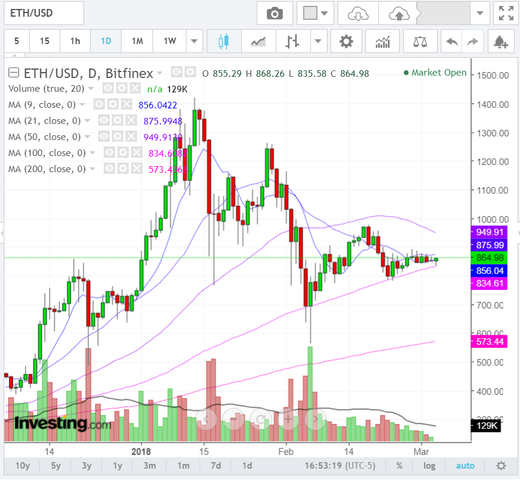This screenshot has width=520, height=480.
Task: Create a price alert with bell icon
Action: click(501, 41)
